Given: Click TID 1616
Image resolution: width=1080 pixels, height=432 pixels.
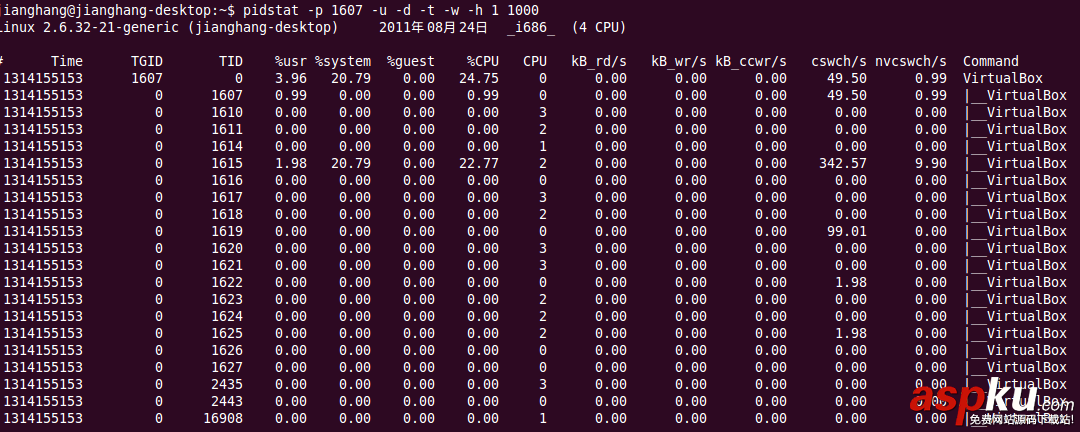Looking at the screenshot, I should tap(227, 180).
